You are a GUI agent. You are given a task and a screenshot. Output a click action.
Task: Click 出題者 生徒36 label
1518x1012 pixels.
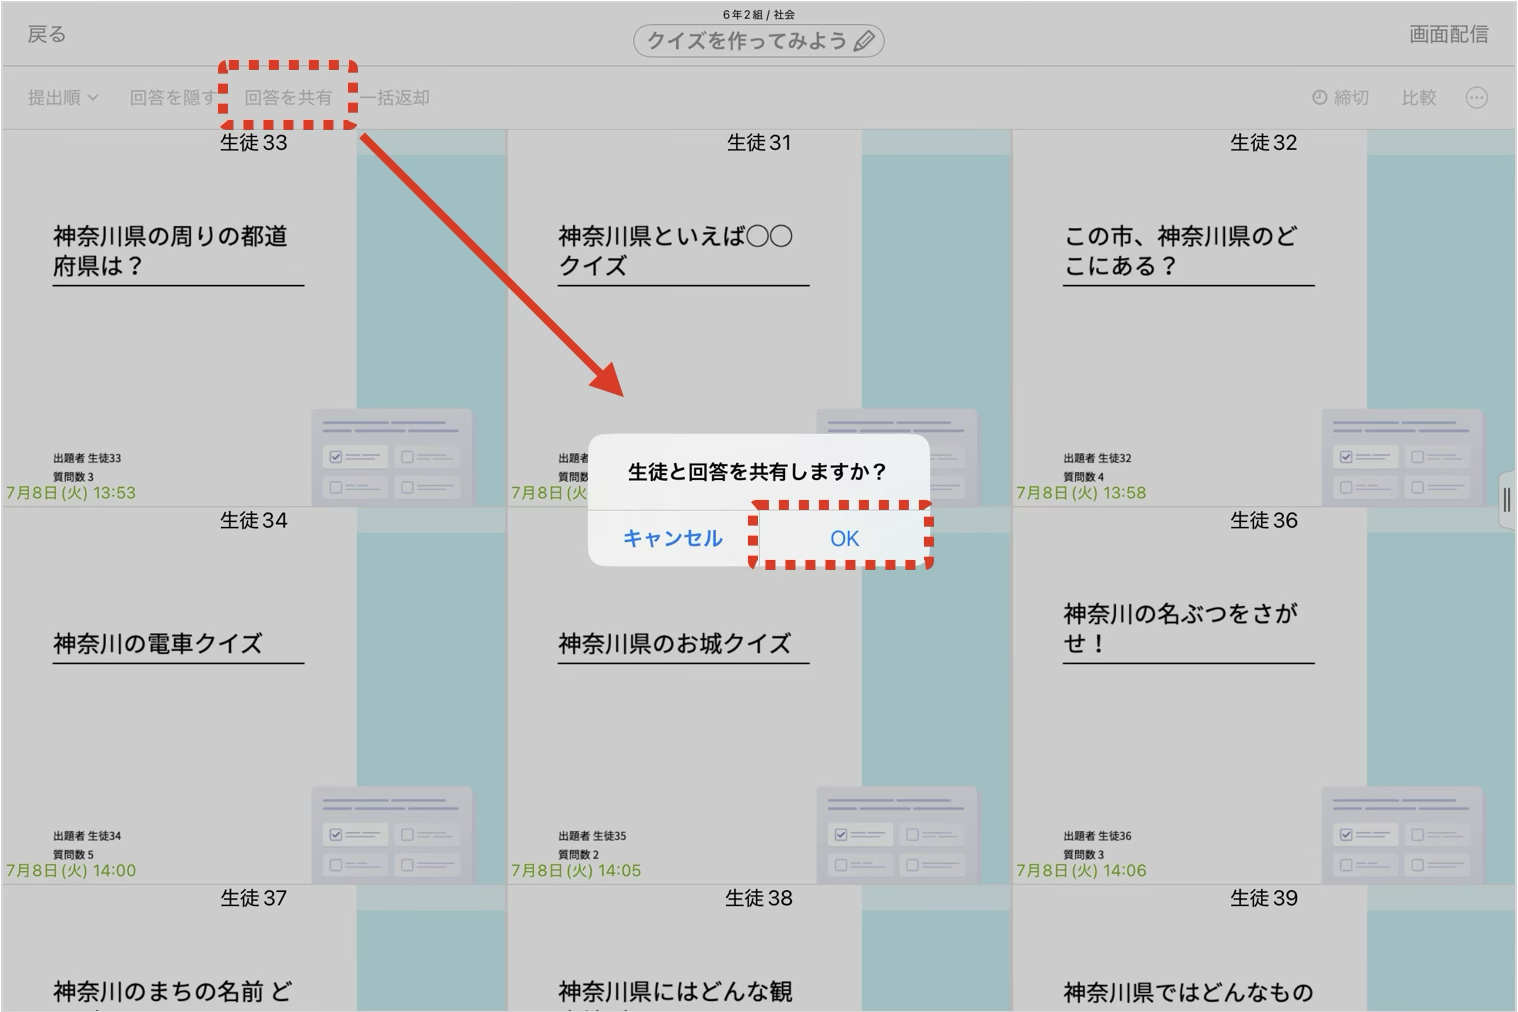pos(1097,836)
